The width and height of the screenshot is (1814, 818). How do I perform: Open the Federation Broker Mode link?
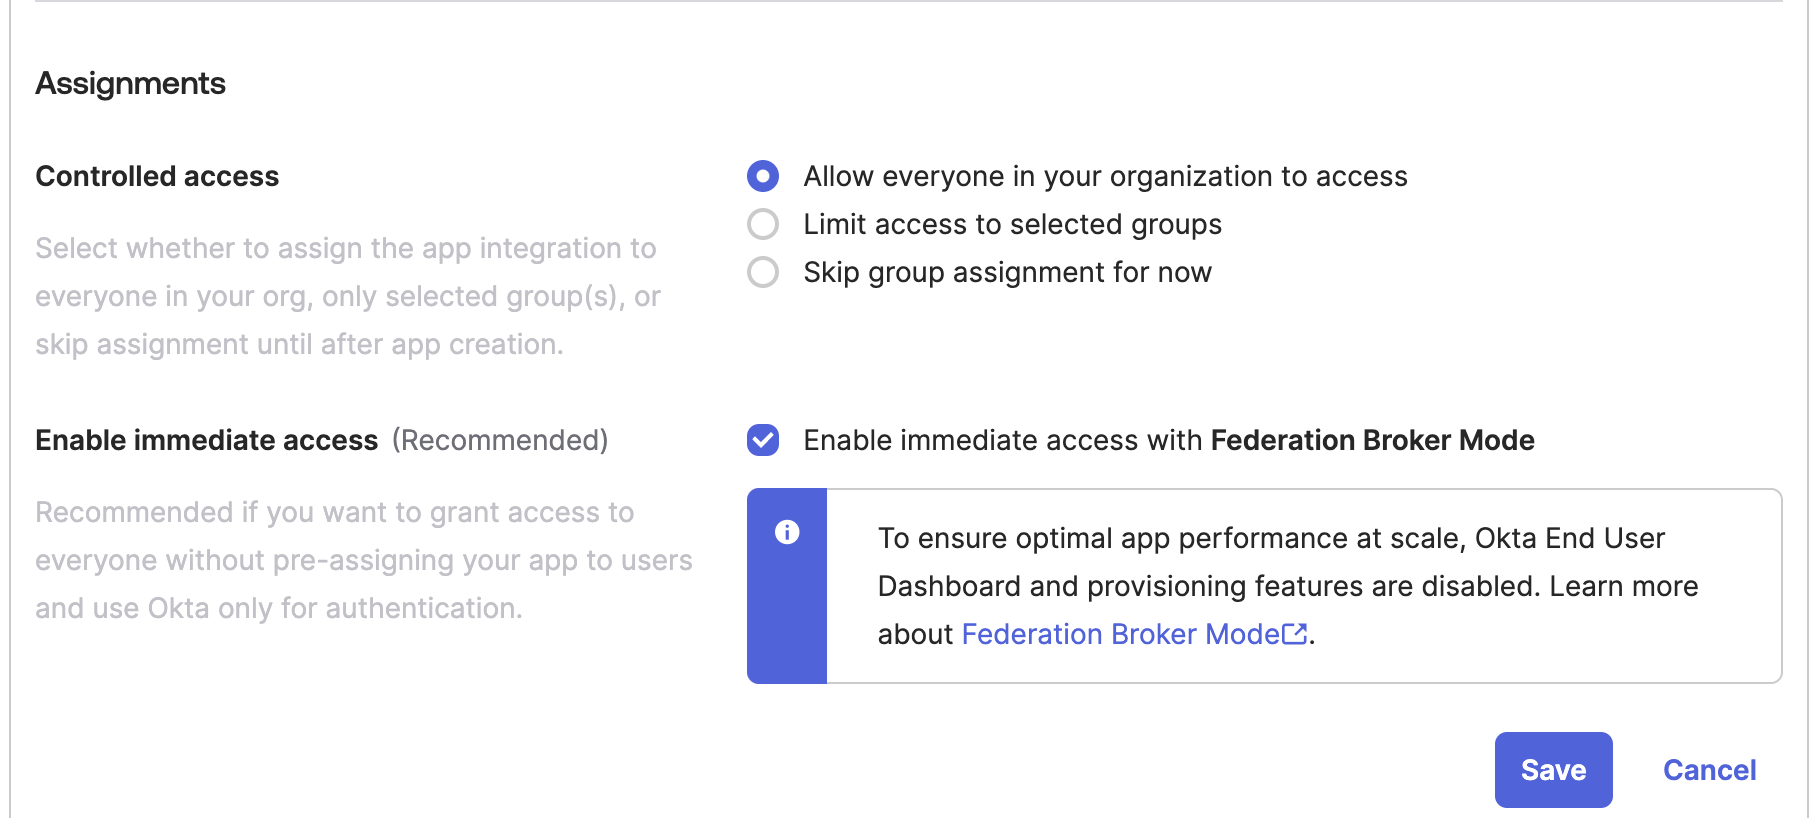[x=1120, y=634]
